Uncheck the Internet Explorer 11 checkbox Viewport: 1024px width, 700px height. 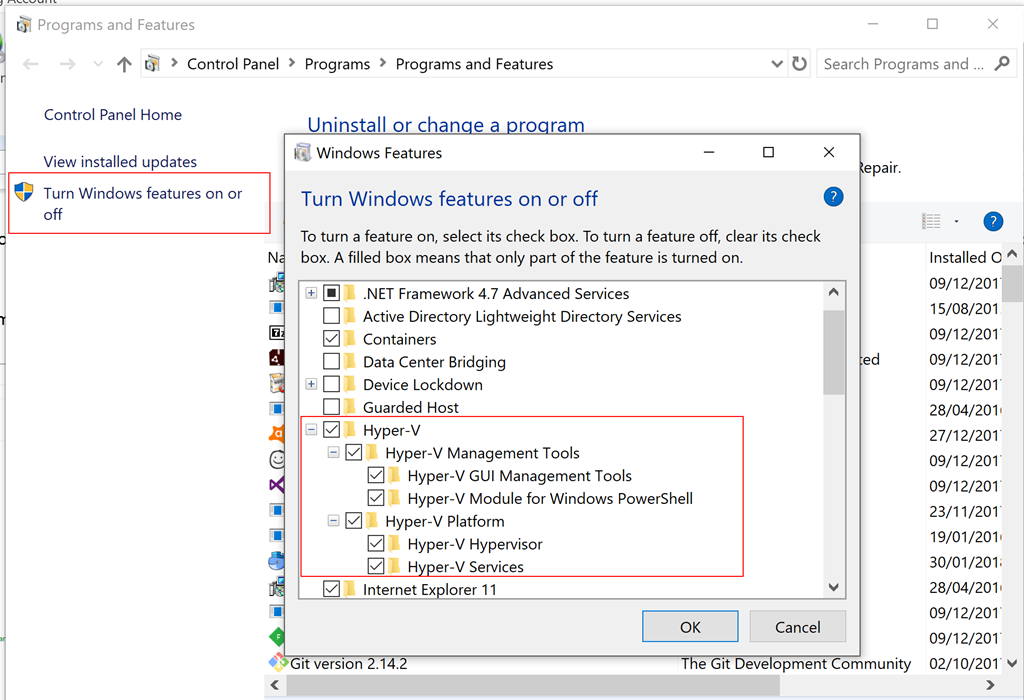pyautogui.click(x=332, y=589)
